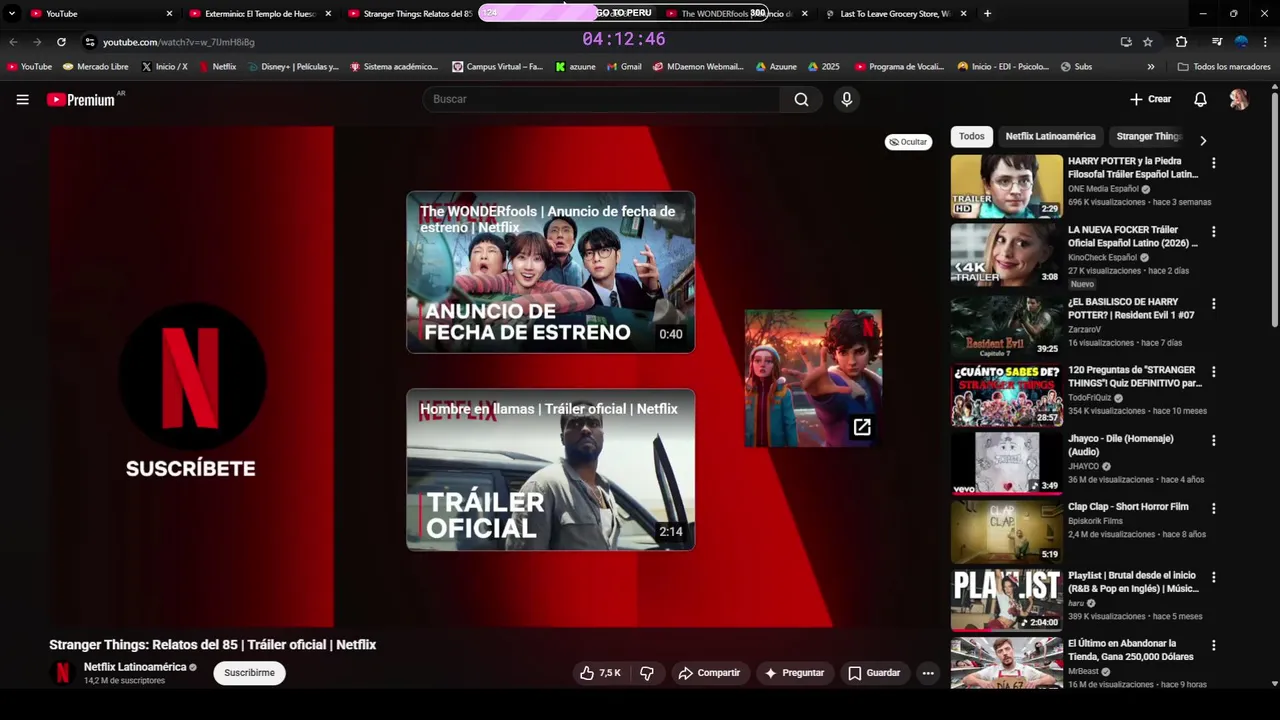Screen dimensions: 1280x720
Task: Open options menu for HARRY POTTER trailer
Action: 1214,163
